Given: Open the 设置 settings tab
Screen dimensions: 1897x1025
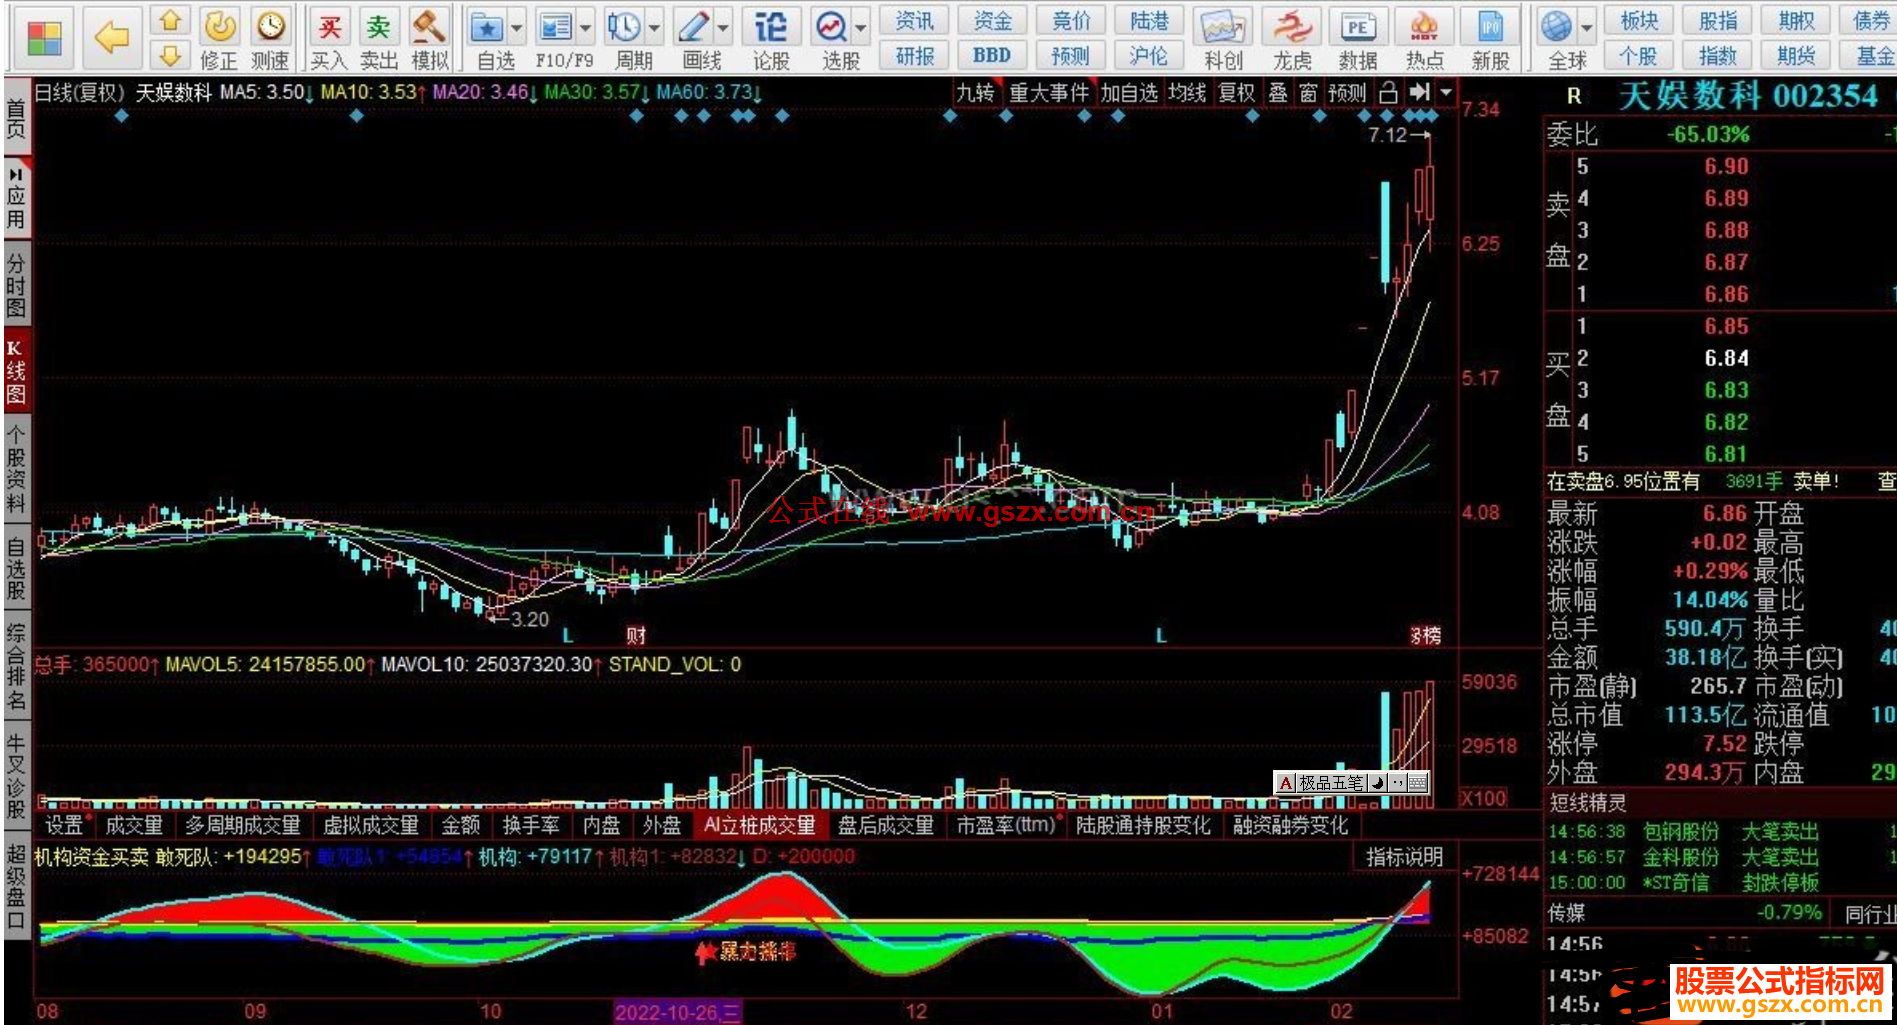Looking at the screenshot, I should tap(64, 825).
